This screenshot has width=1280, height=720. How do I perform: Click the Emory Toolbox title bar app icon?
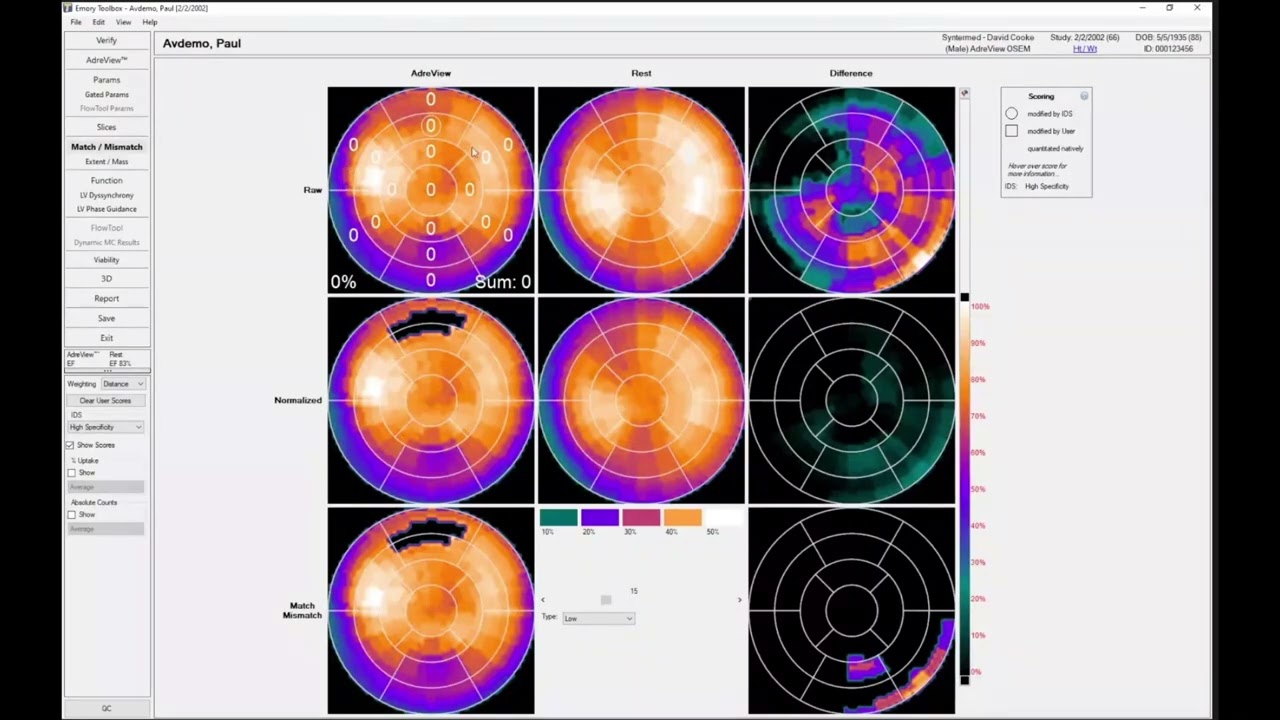tap(68, 8)
